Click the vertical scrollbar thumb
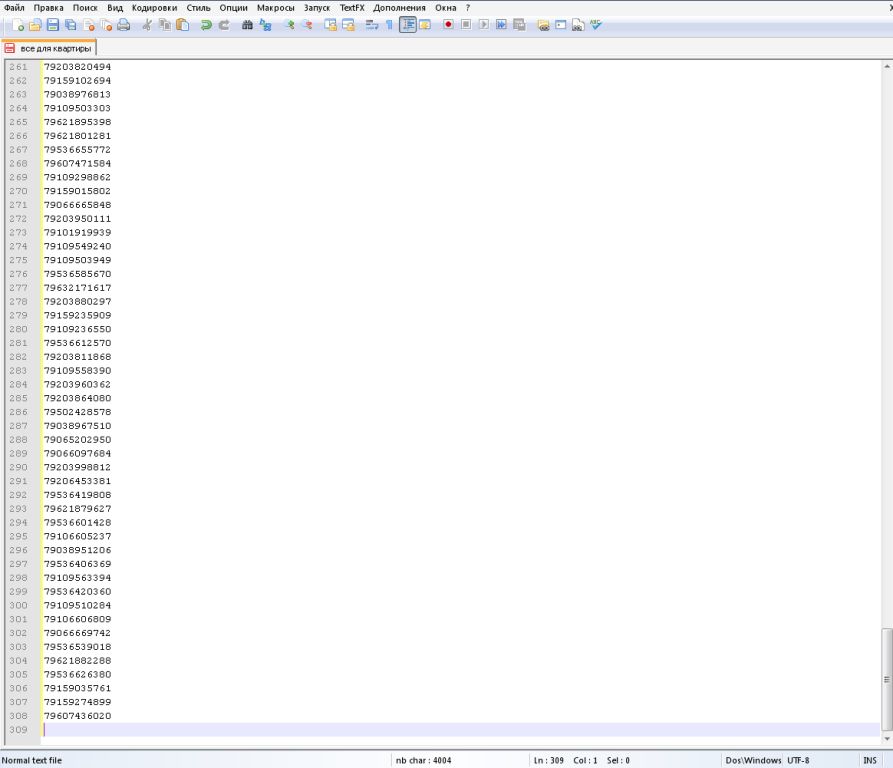 click(887, 679)
